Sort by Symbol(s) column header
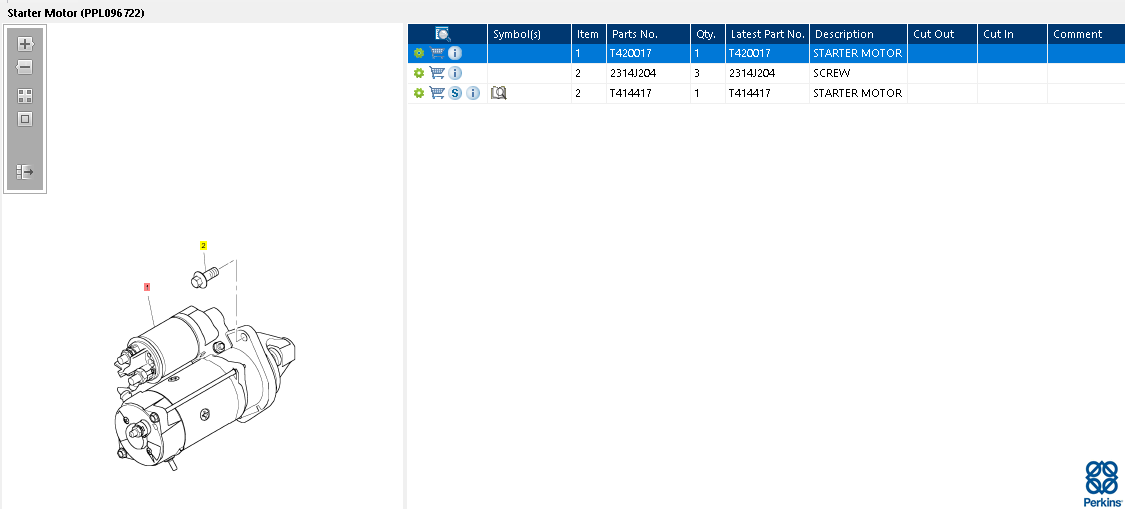This screenshot has width=1125, height=509. coord(529,34)
